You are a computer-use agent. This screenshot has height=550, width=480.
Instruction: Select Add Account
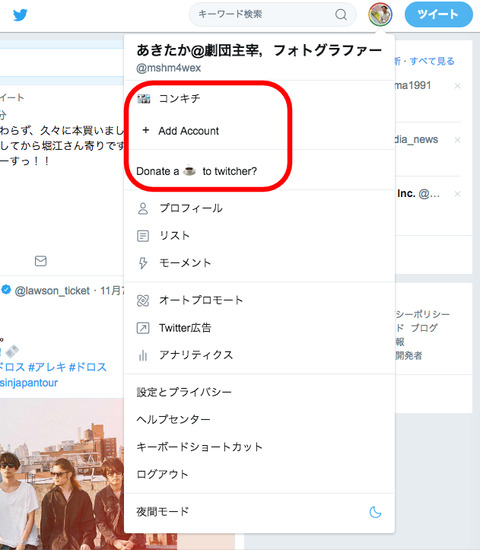pos(188,131)
